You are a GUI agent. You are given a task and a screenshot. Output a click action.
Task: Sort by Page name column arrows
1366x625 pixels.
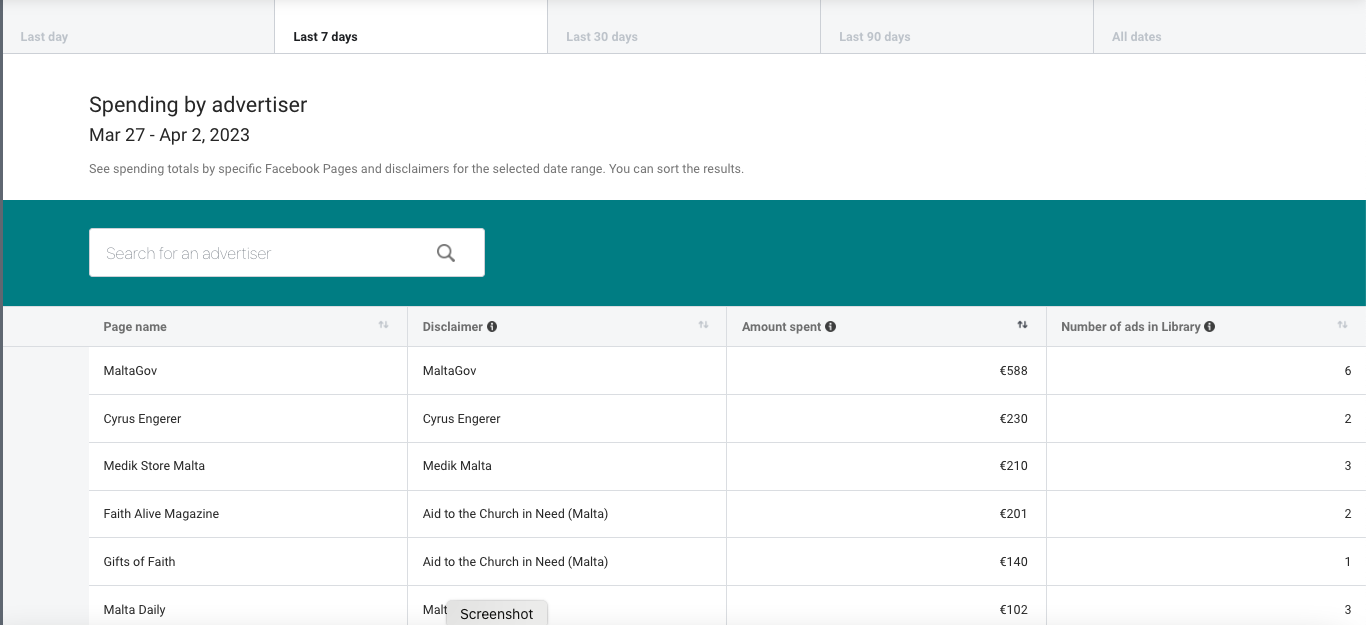pyautogui.click(x=383, y=325)
